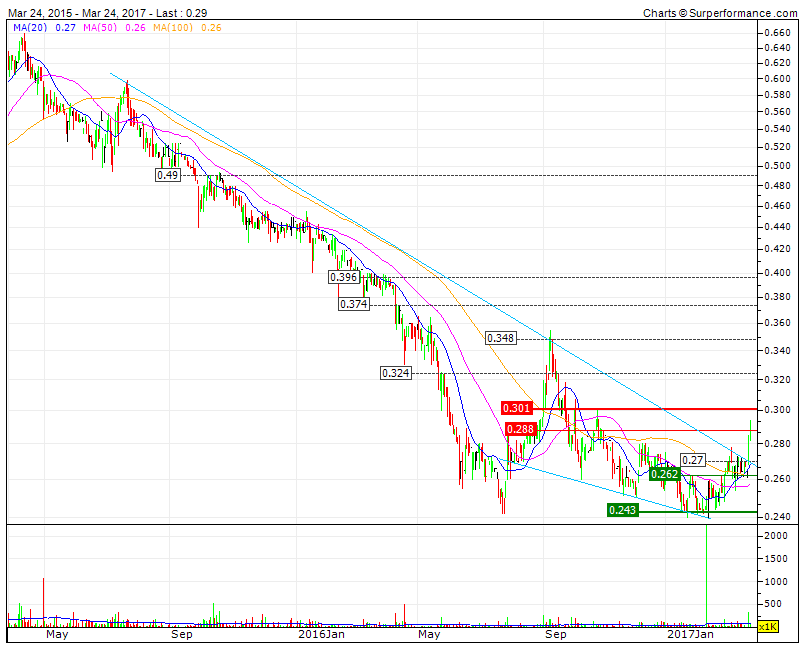Viewport: 805px width, 650px height.
Task: Click the 1000 volume axis value
Action: 776,582
